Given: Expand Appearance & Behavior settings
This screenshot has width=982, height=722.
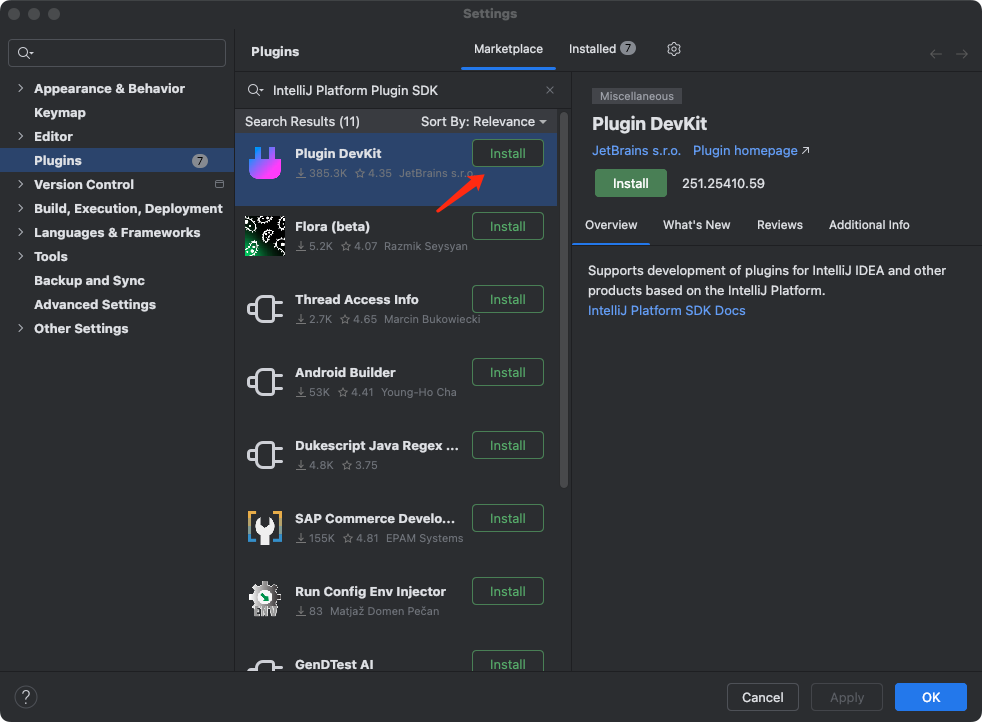Looking at the screenshot, I should pyautogui.click(x=21, y=88).
